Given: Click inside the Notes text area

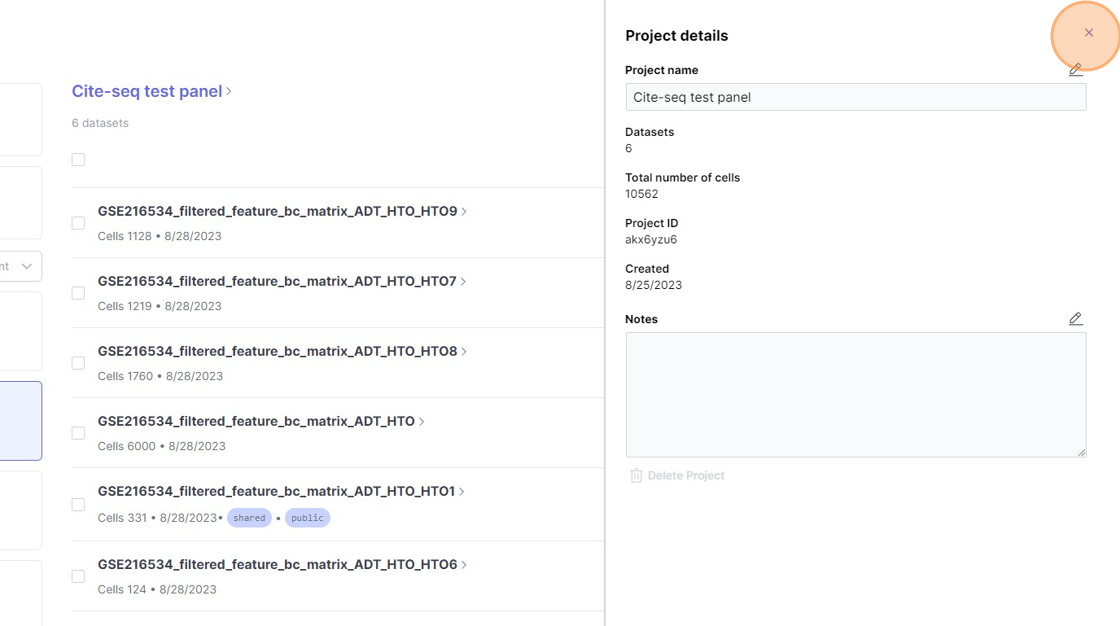Looking at the screenshot, I should [x=855, y=394].
